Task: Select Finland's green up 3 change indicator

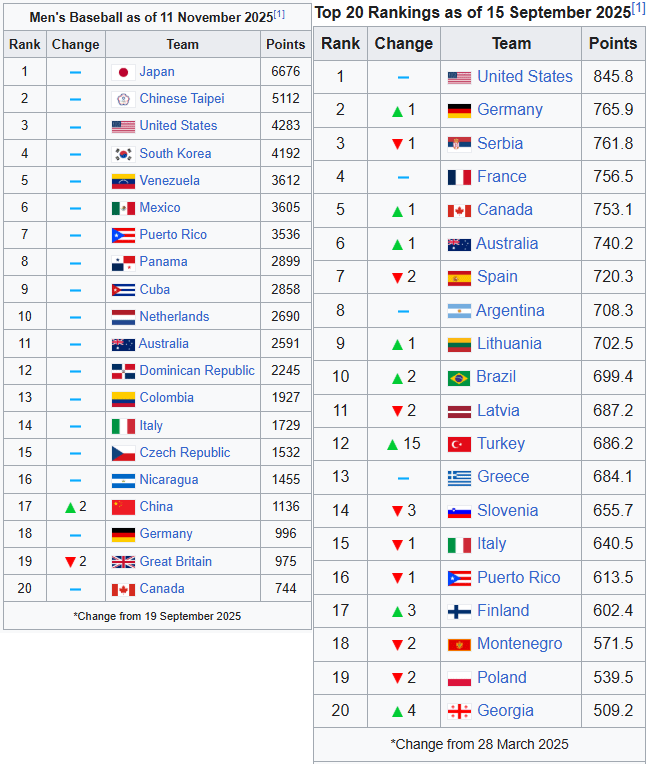Action: point(404,611)
